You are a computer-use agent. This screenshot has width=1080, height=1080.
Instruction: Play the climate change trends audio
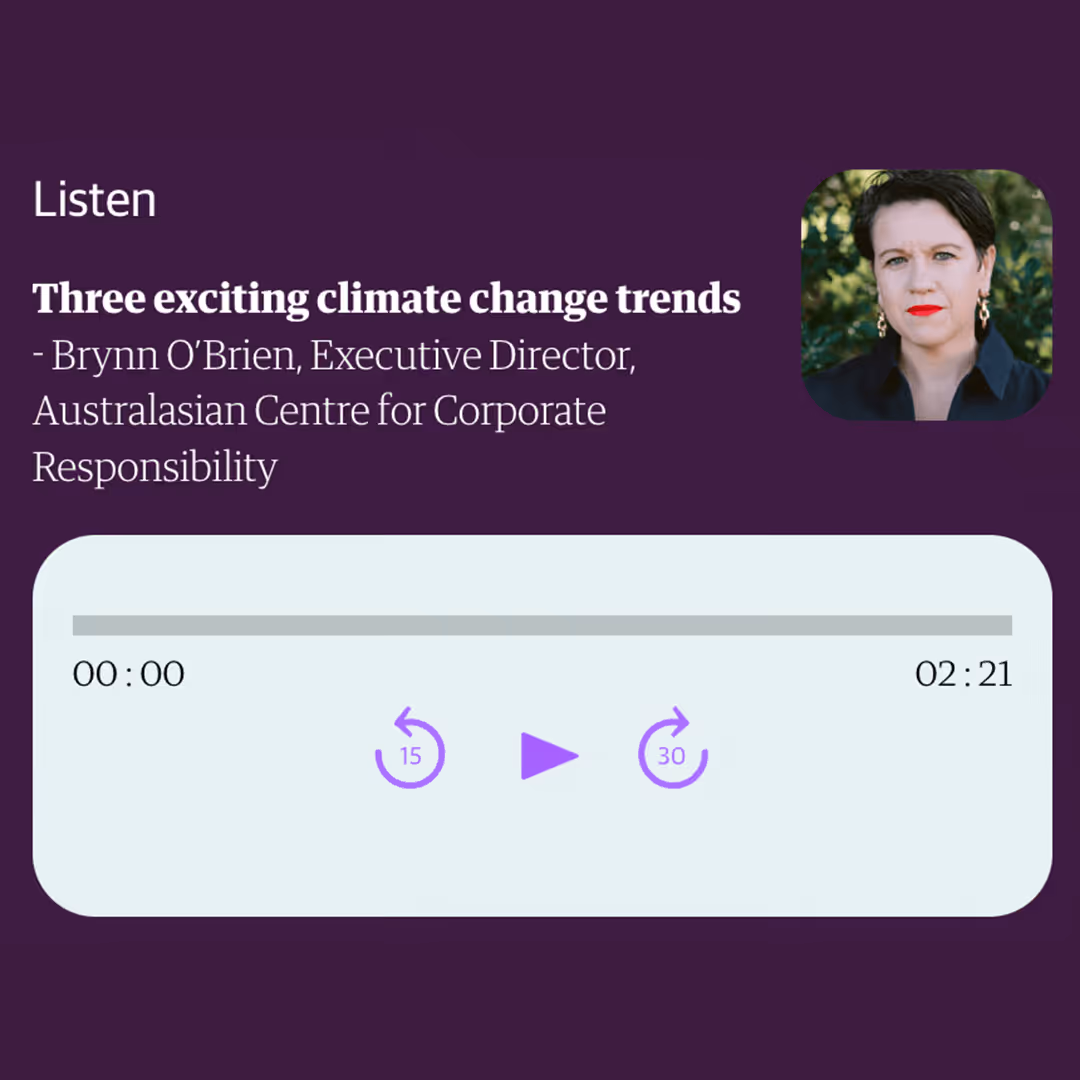tap(549, 756)
